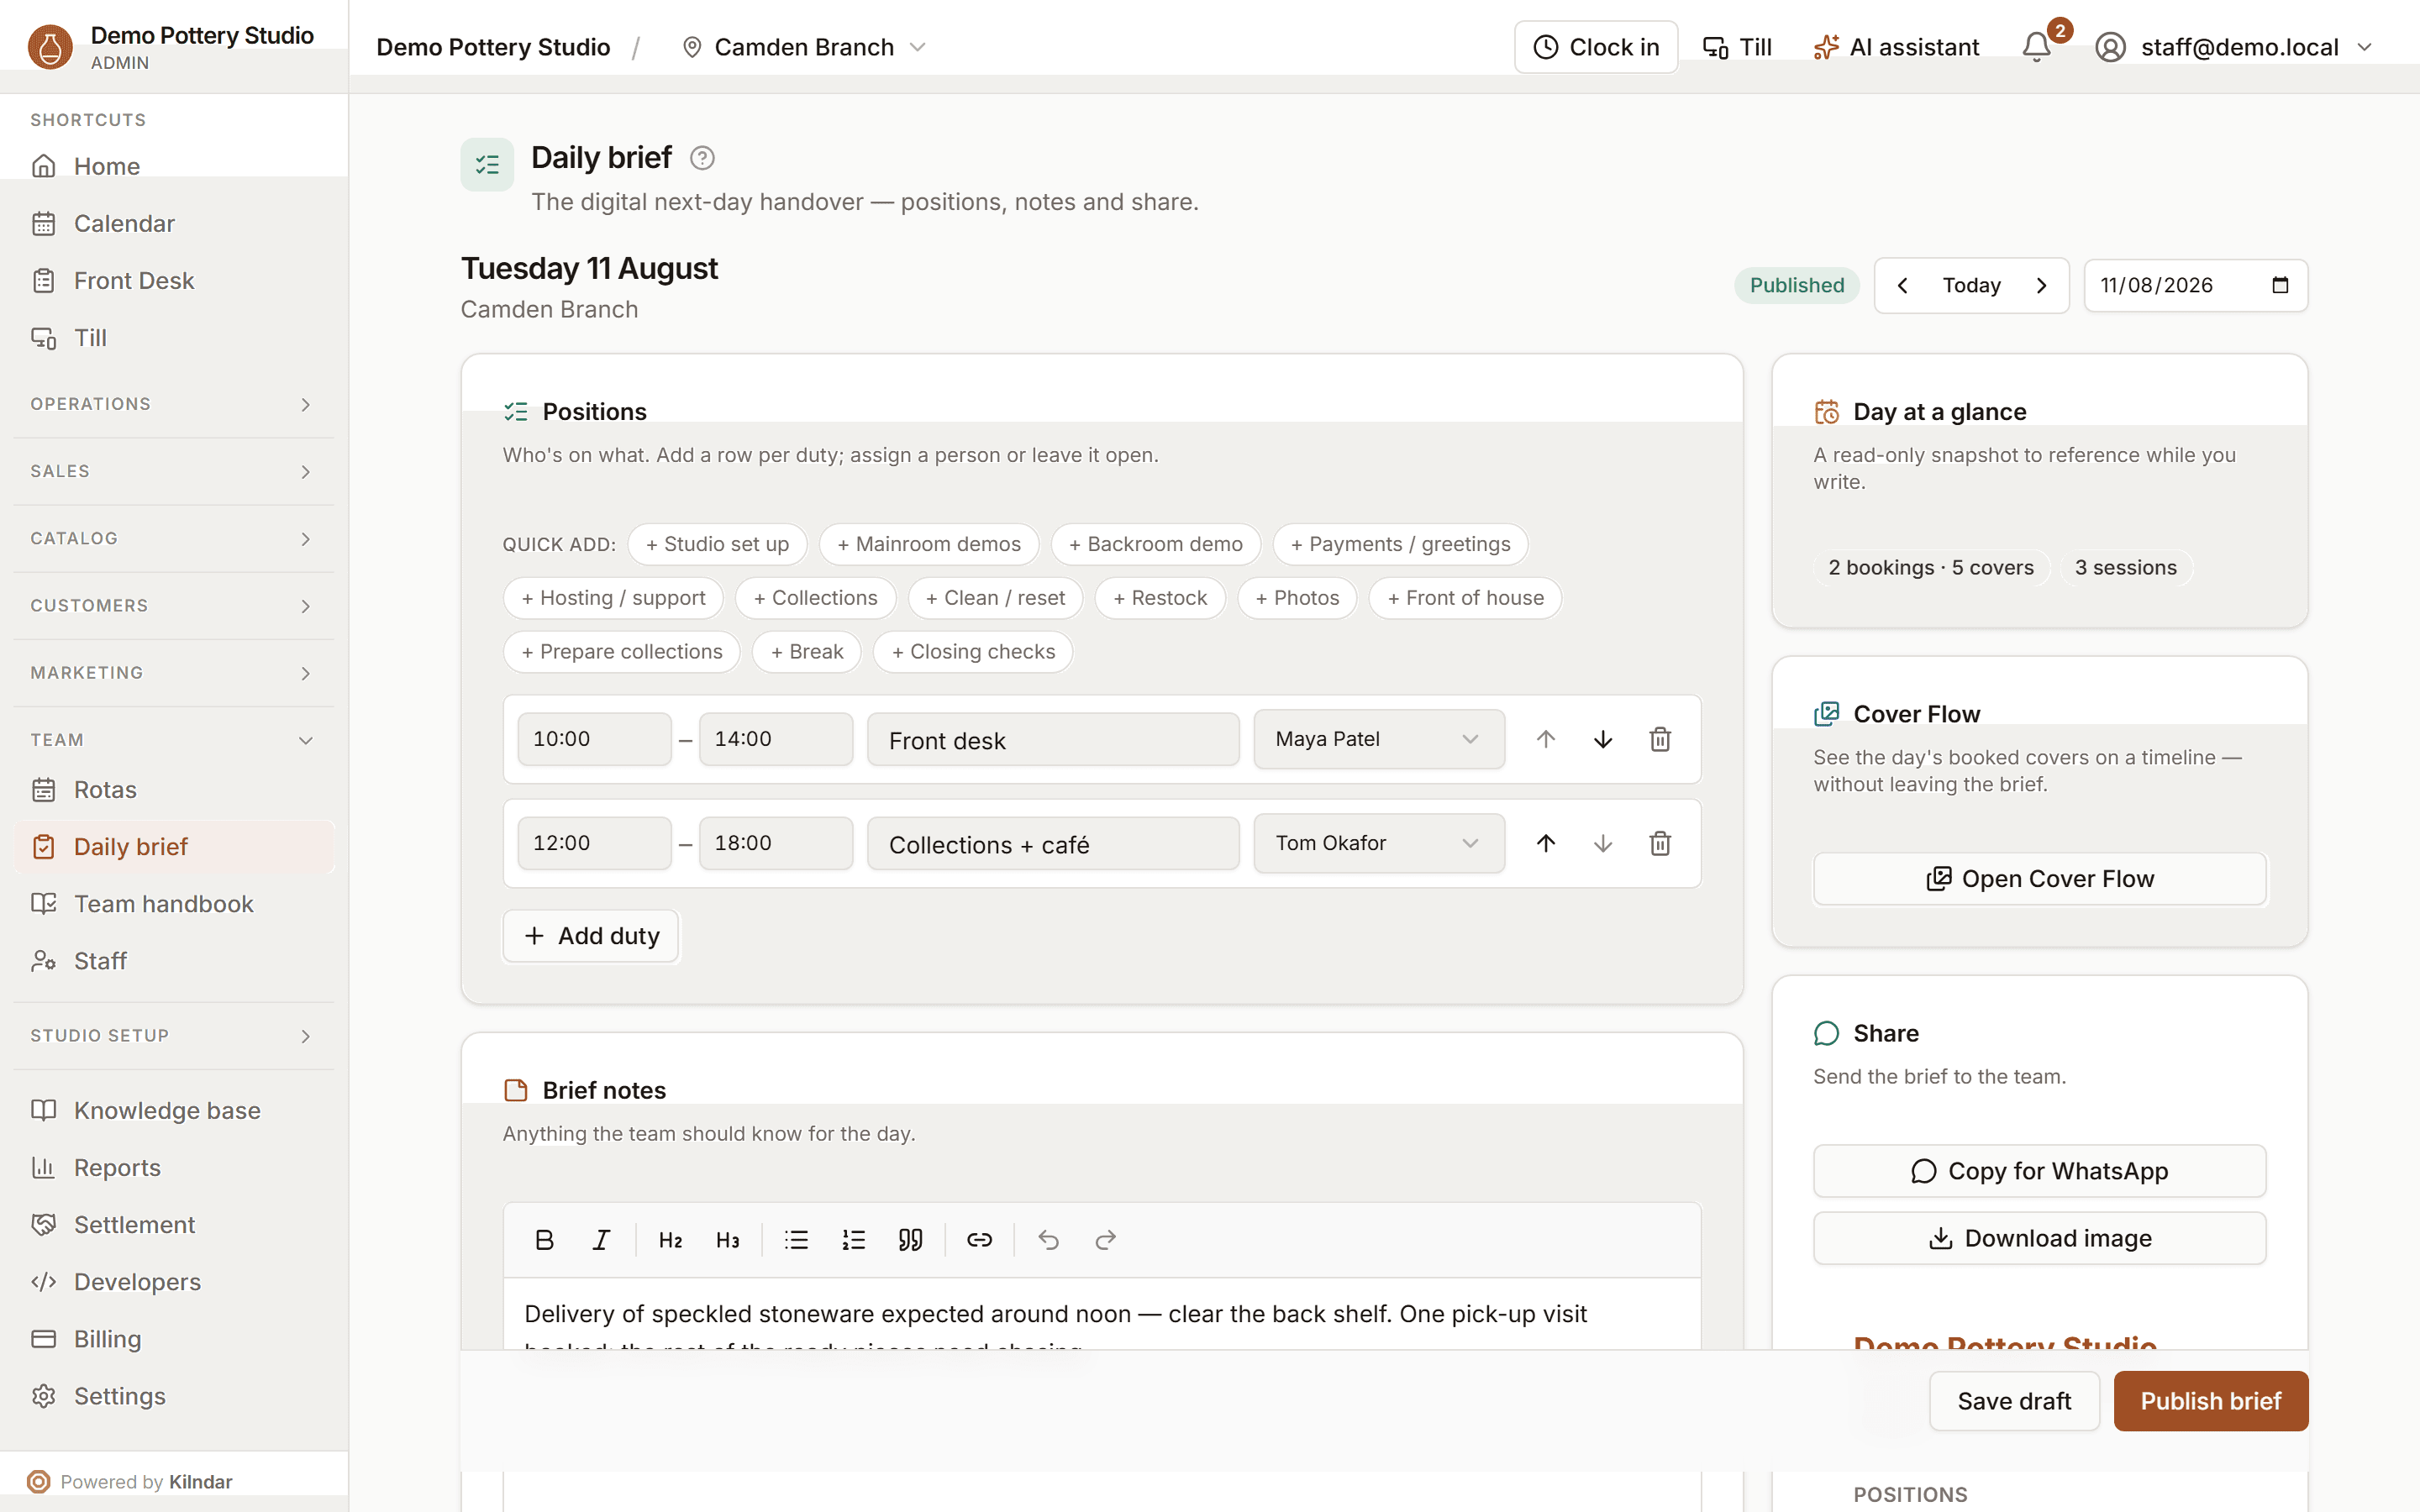This screenshot has width=2420, height=1512.
Task: Redo edit in notes editor
Action: point(1105,1240)
